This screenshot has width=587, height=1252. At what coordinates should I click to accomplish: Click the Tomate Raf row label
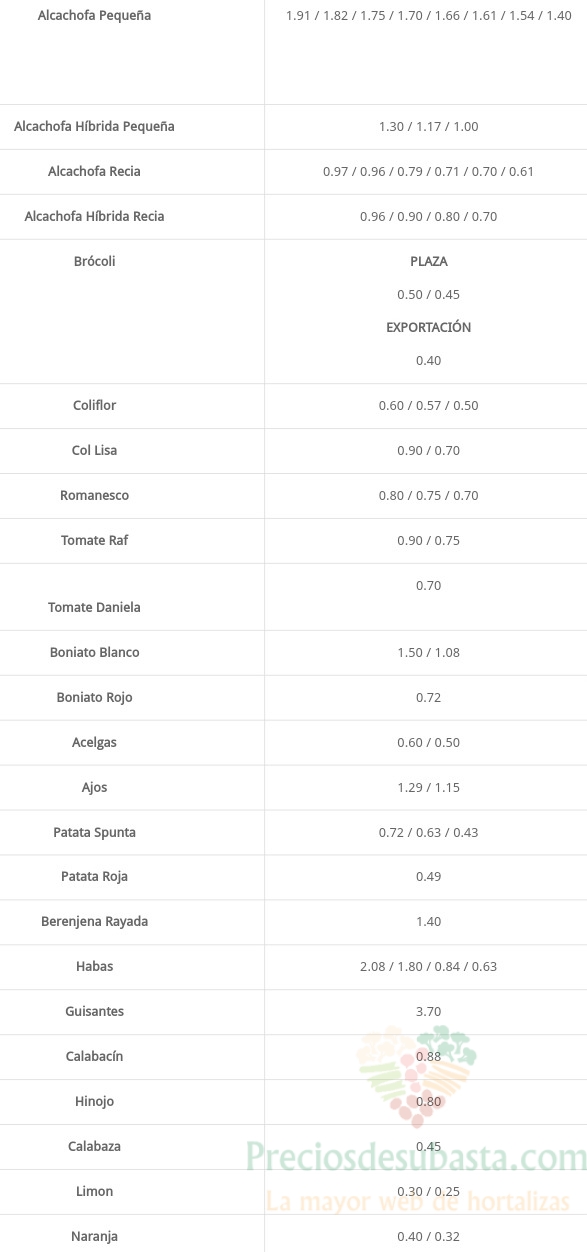point(94,540)
